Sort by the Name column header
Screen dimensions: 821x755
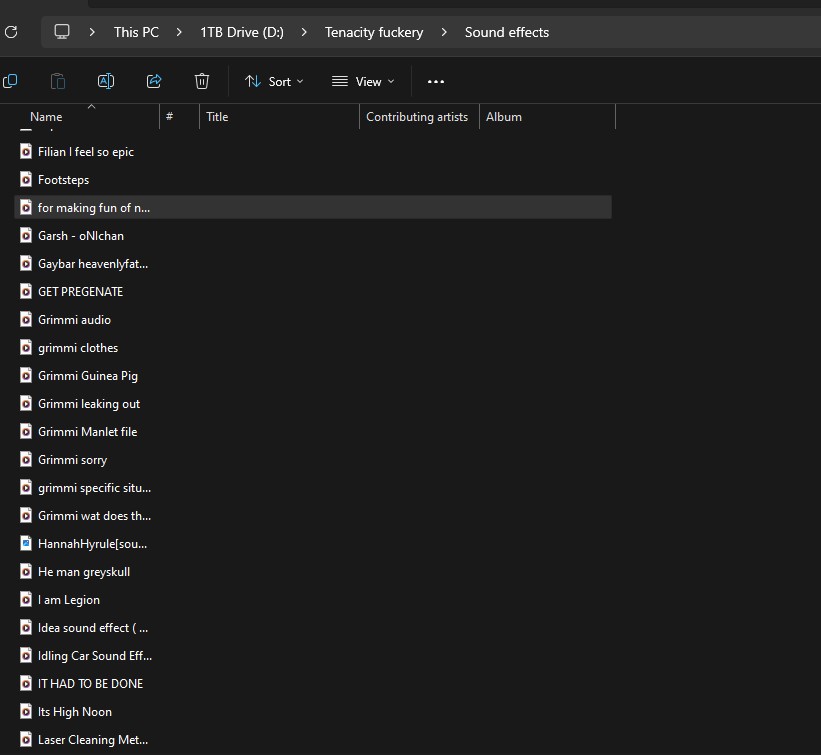pos(46,117)
